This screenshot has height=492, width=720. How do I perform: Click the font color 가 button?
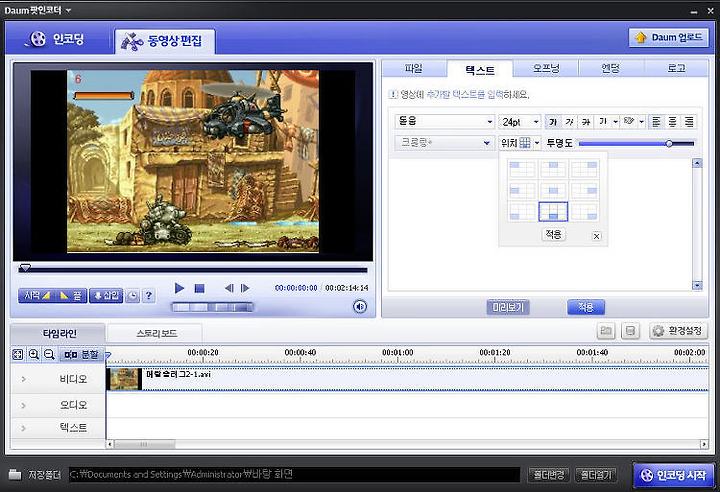tap(603, 121)
